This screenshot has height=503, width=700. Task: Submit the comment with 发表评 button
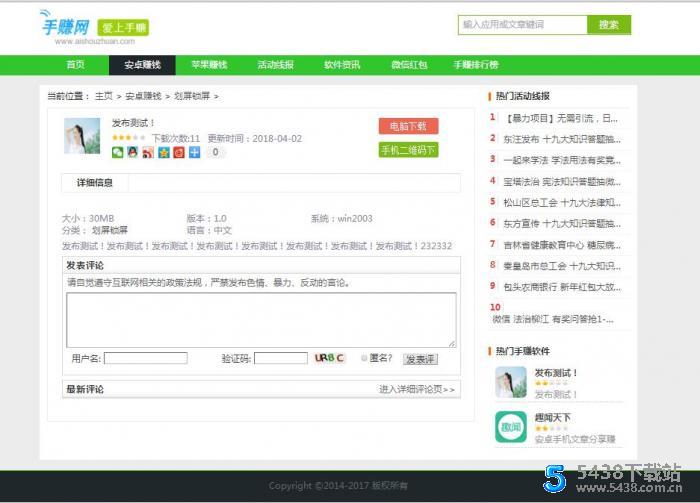coord(420,359)
